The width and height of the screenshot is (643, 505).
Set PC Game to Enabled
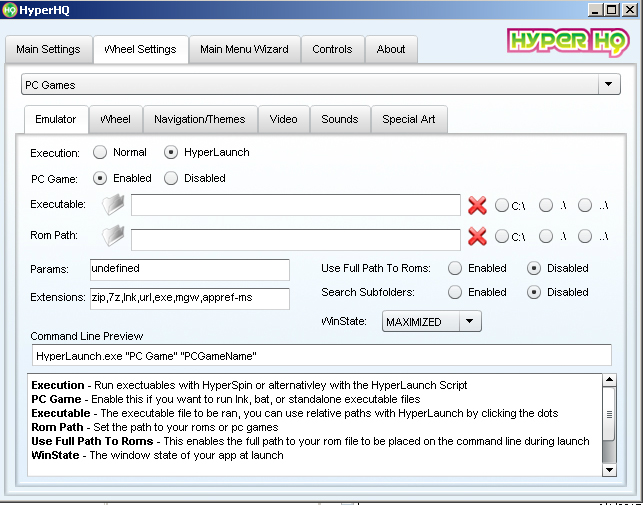tap(100, 178)
